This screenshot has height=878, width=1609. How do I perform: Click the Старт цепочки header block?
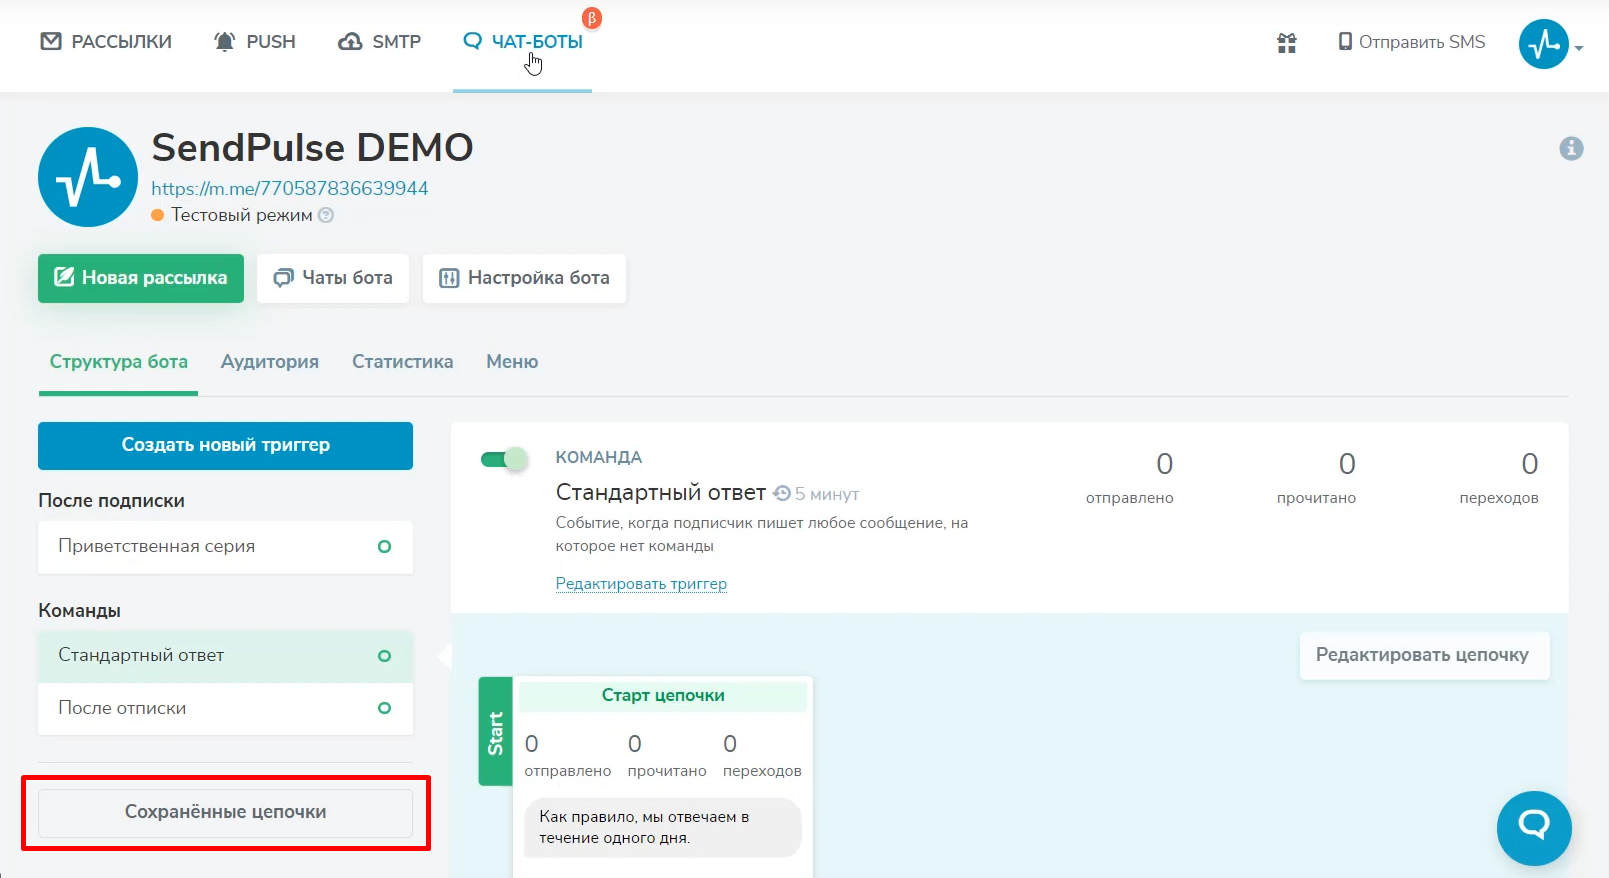(663, 696)
